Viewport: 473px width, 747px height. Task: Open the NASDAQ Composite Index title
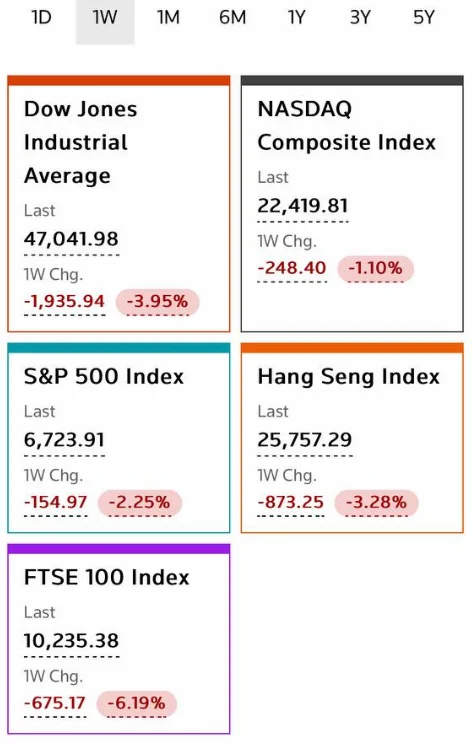[347, 126]
